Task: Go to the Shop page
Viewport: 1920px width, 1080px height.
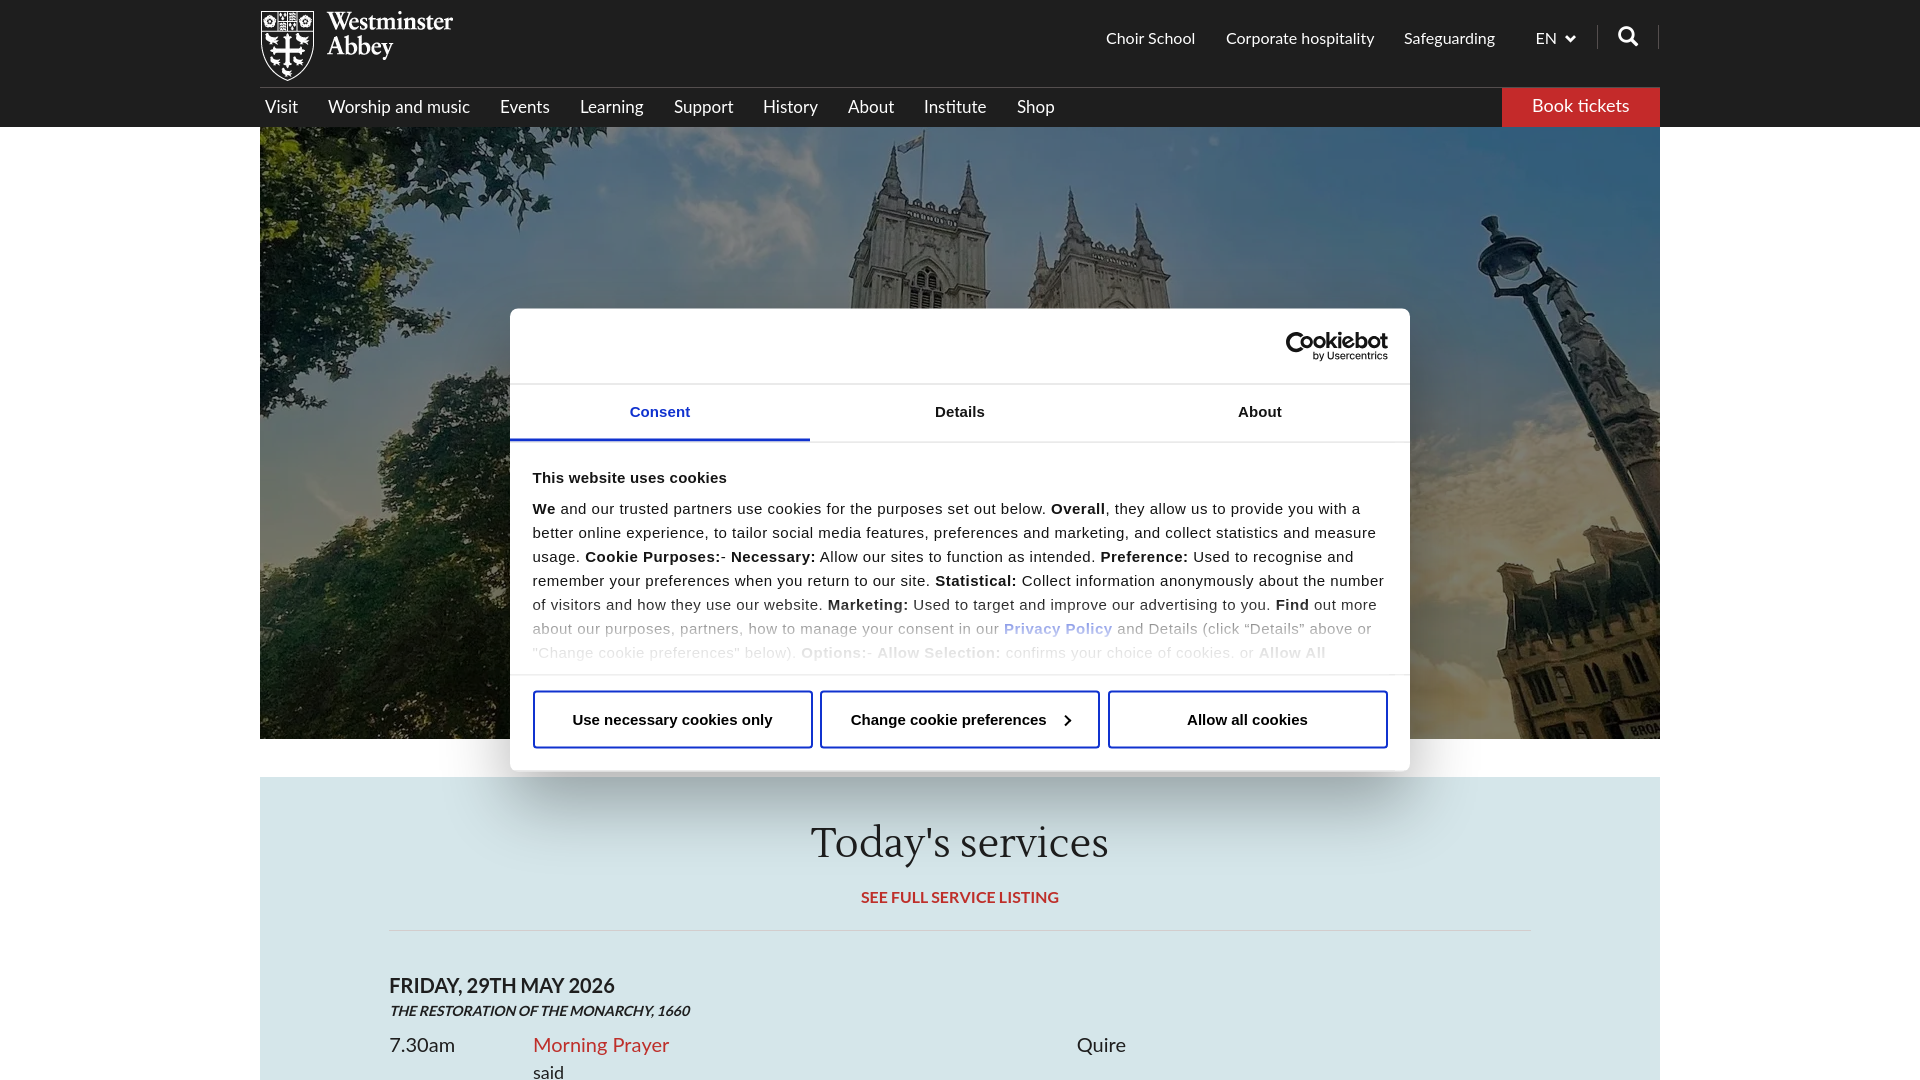Action: tap(1035, 107)
